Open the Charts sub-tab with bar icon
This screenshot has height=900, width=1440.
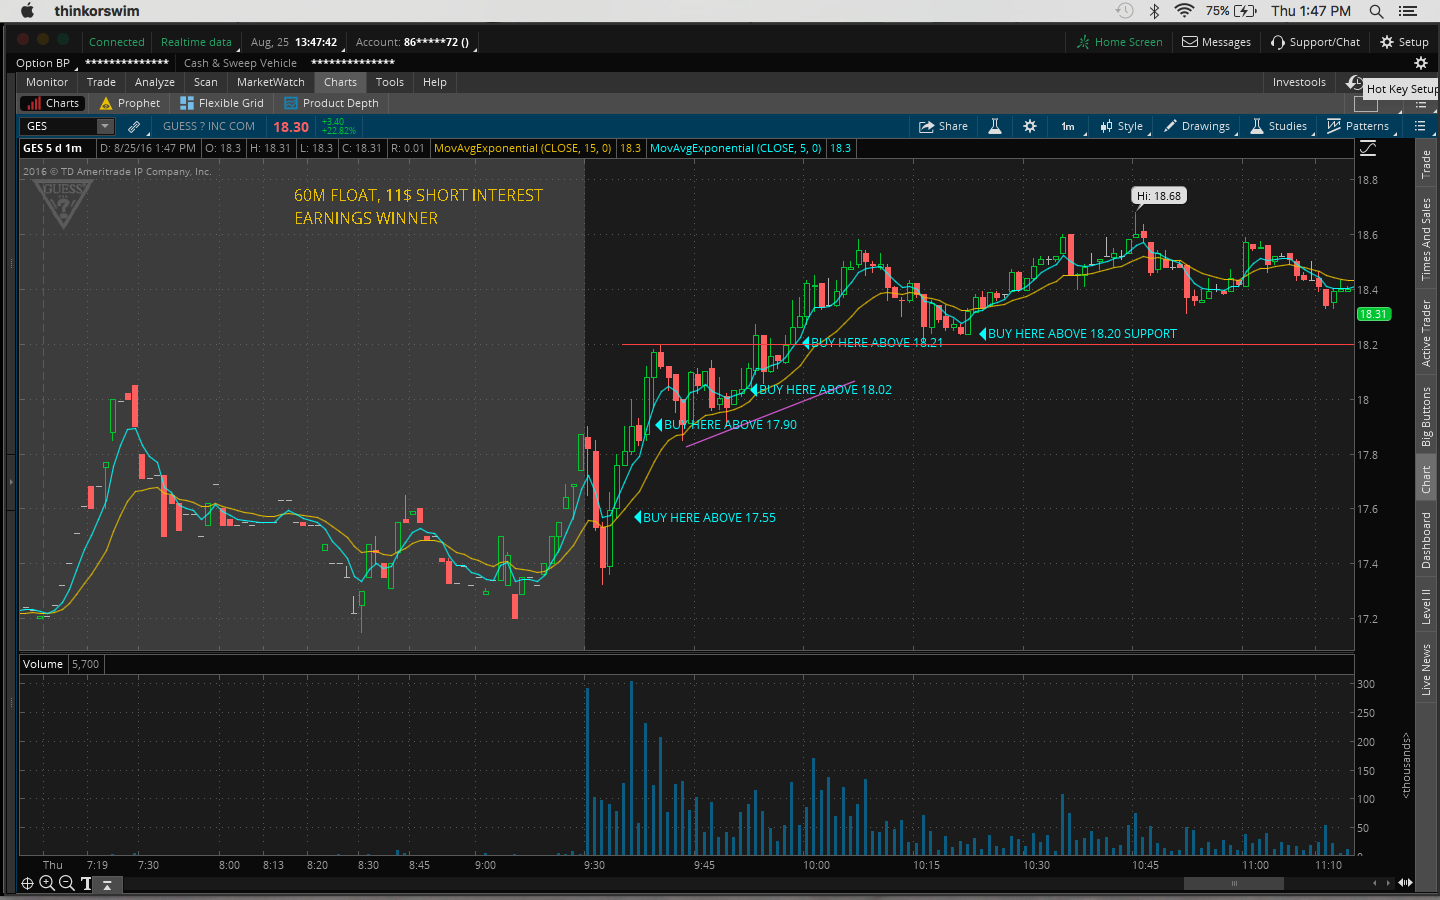(x=52, y=103)
